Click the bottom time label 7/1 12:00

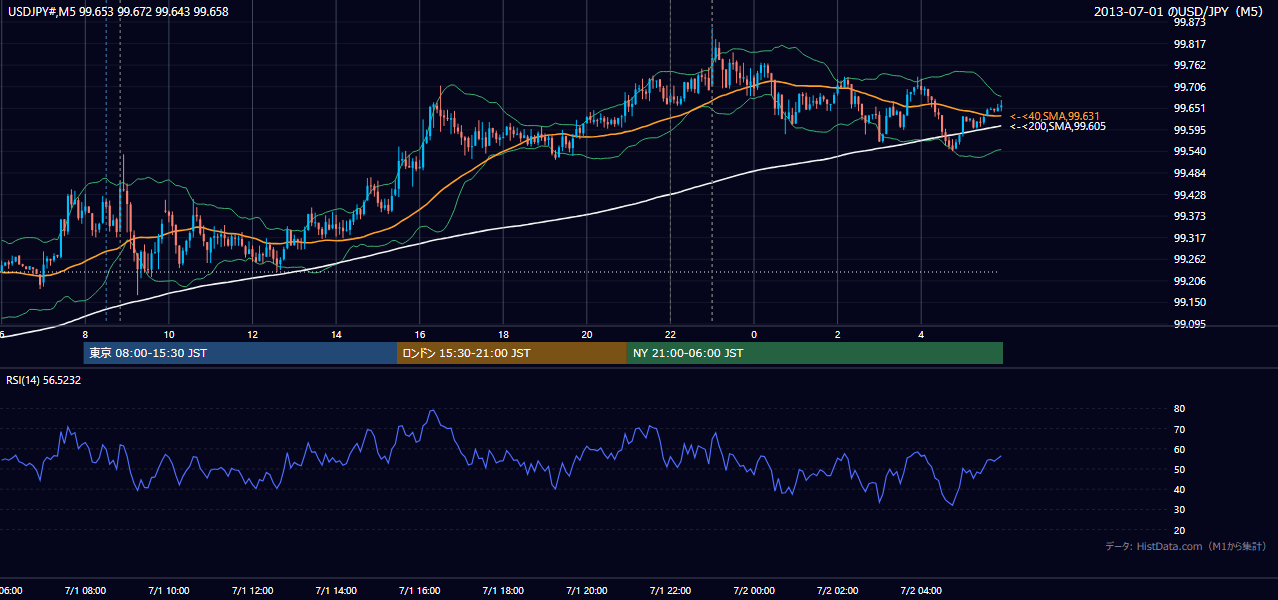pyautogui.click(x=253, y=591)
